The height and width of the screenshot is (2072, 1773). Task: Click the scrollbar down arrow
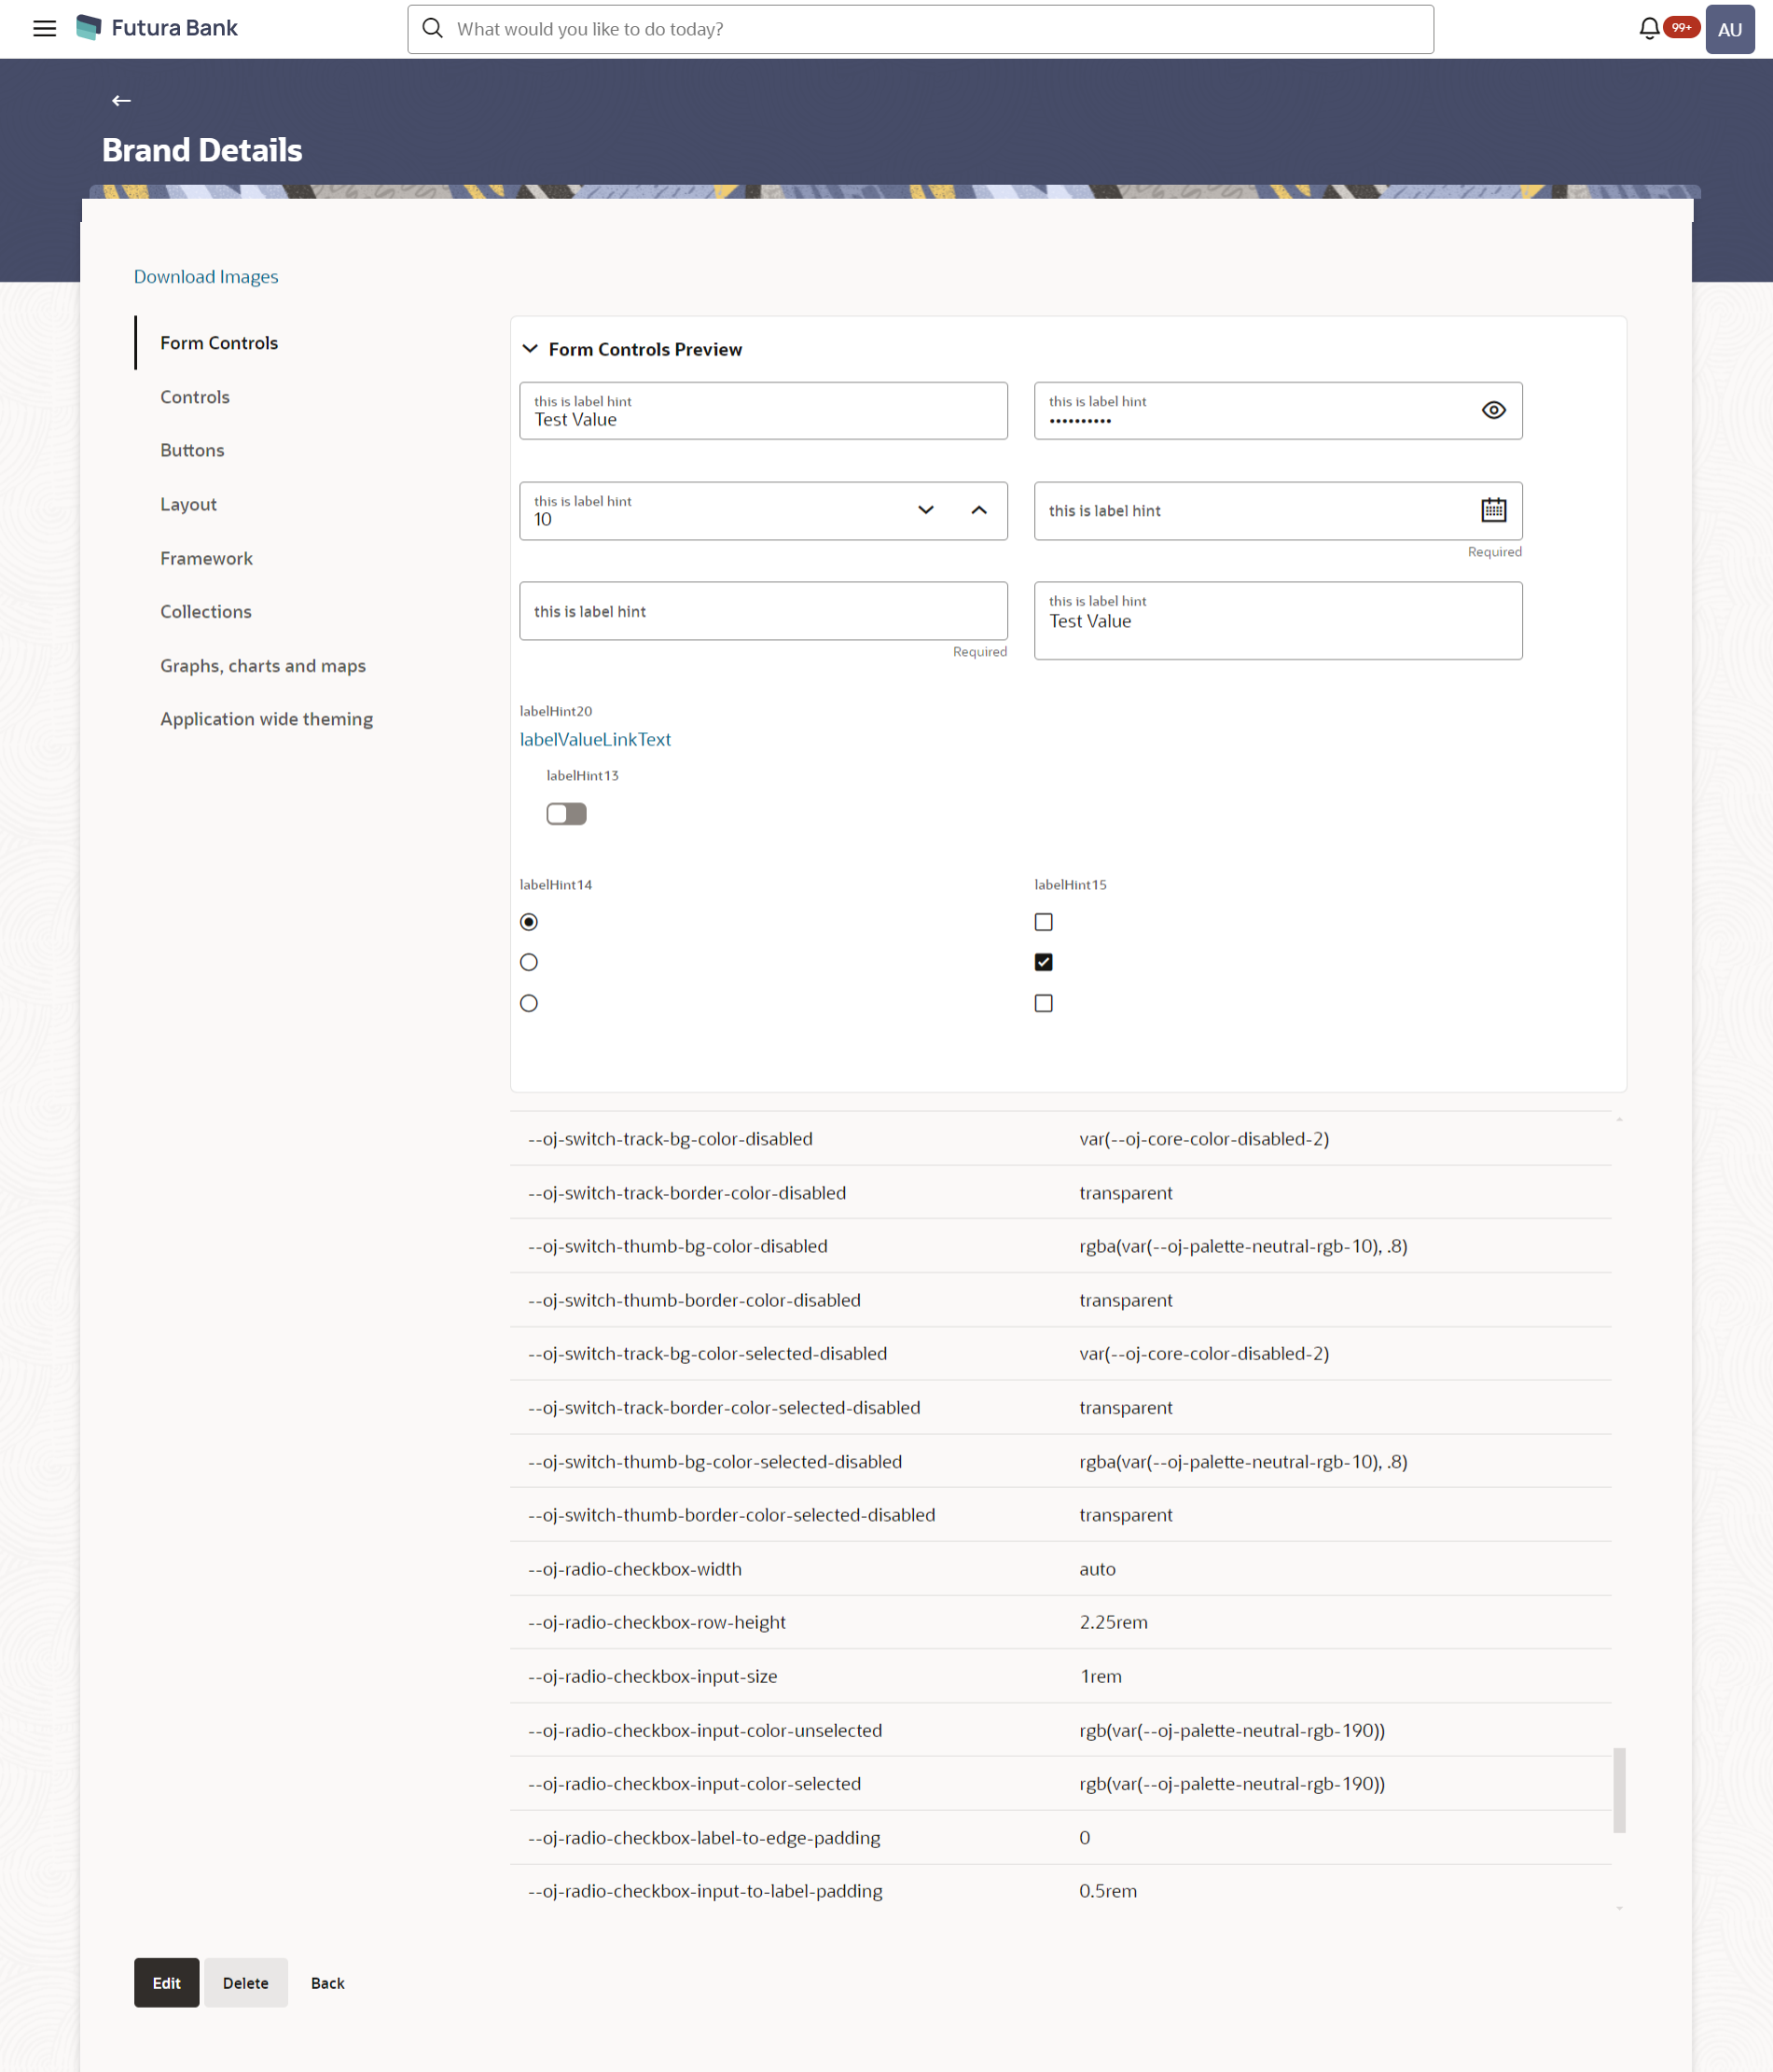coord(1619,1908)
